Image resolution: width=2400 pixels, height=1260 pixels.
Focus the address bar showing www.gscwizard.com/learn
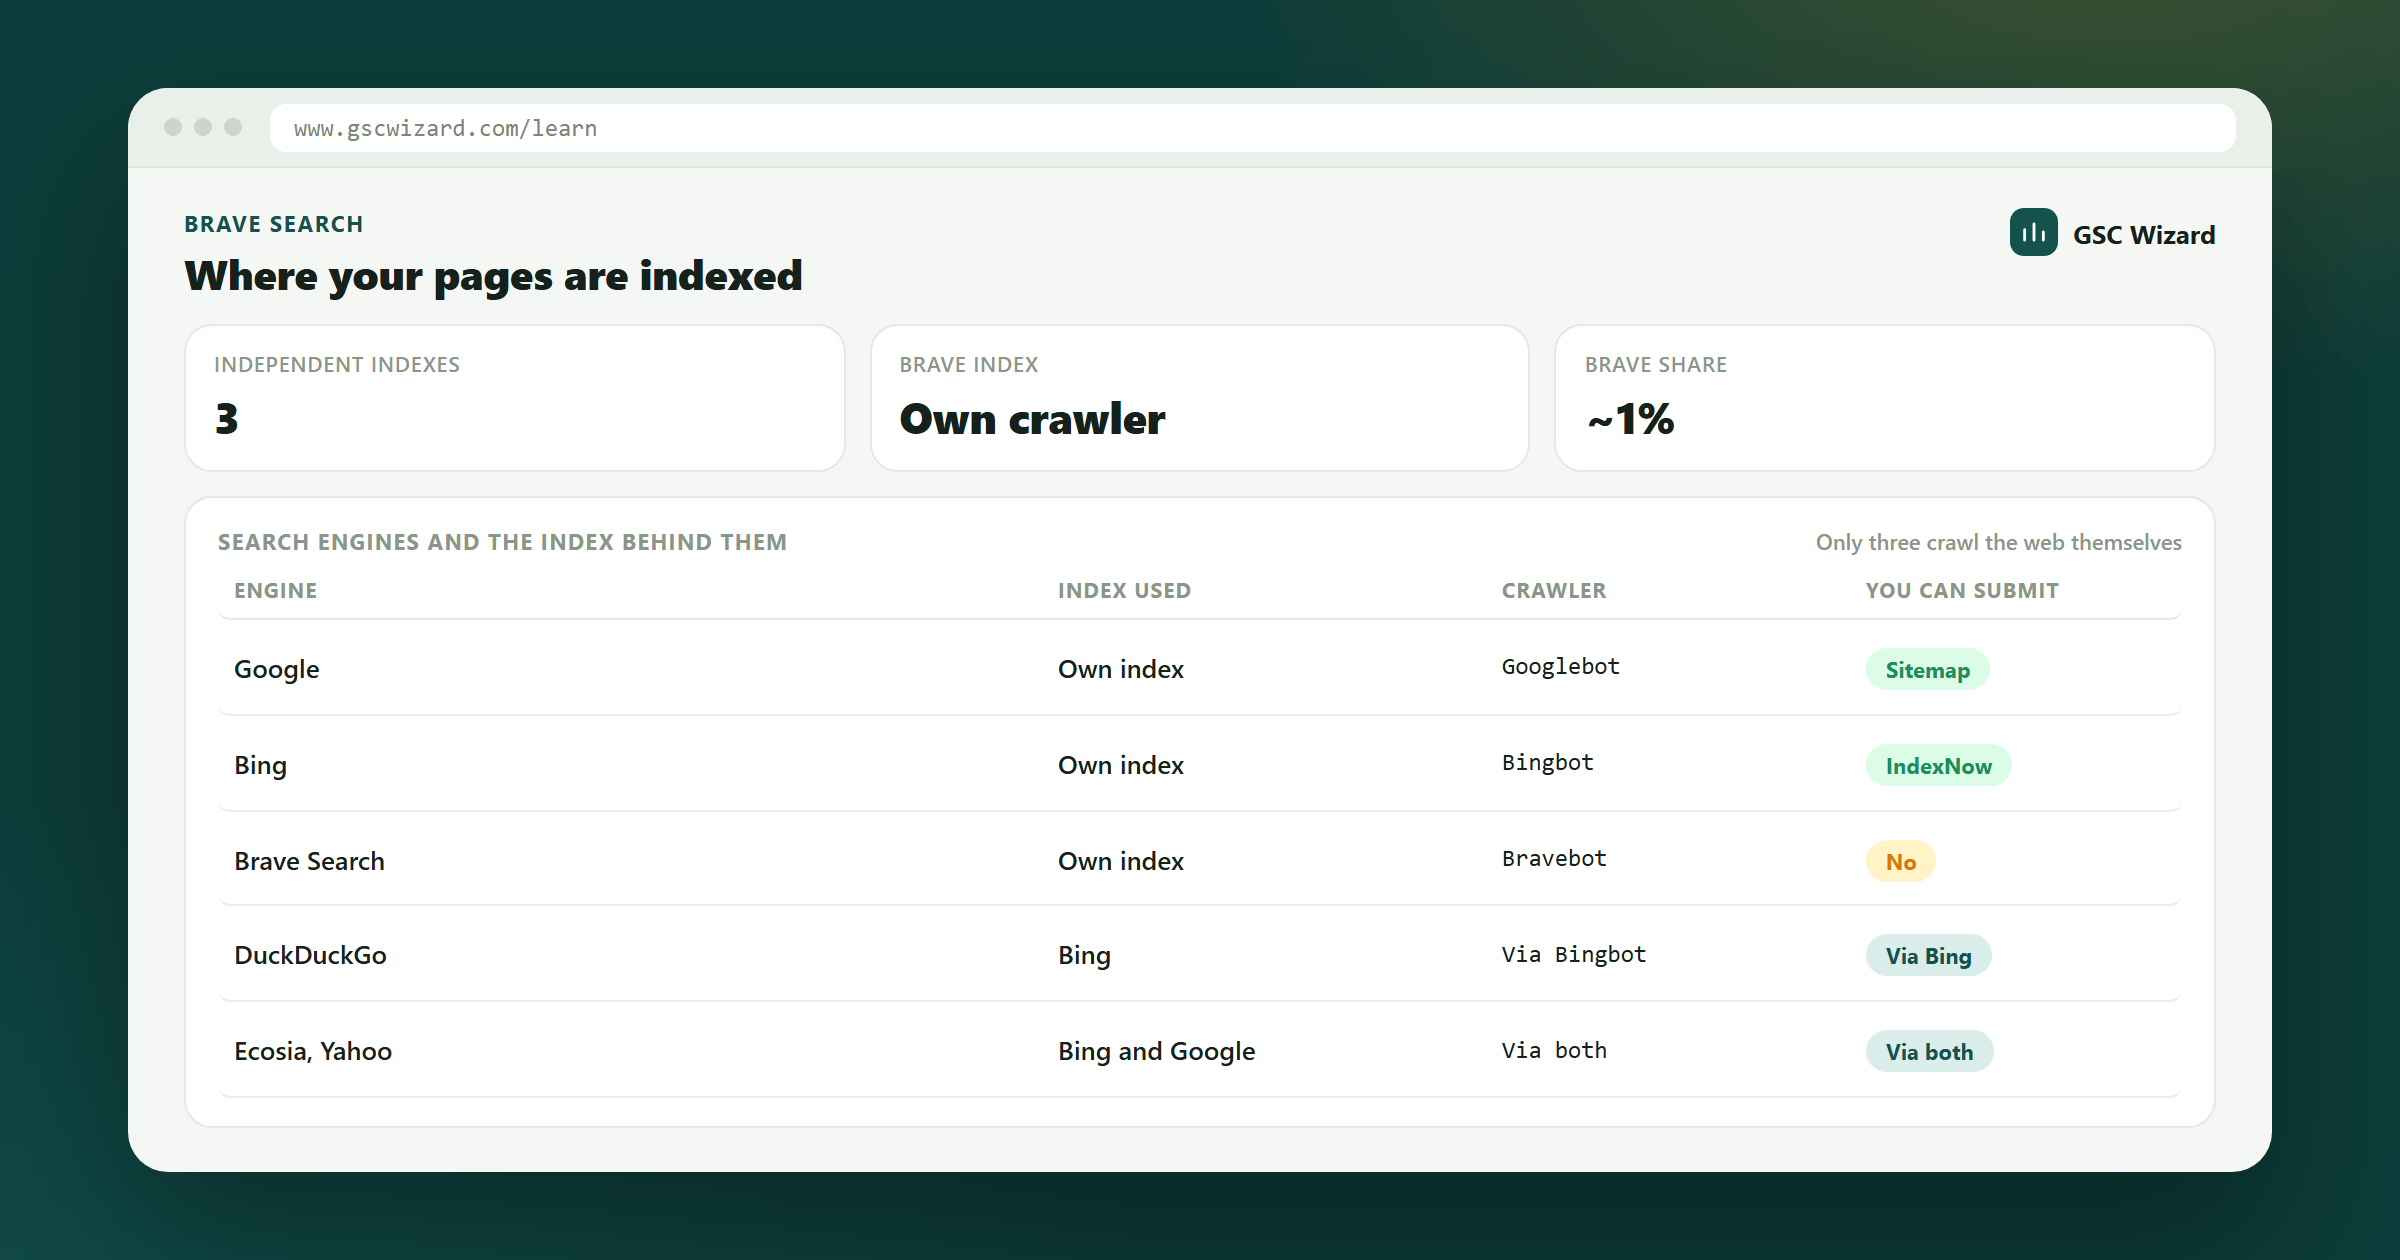1252,128
